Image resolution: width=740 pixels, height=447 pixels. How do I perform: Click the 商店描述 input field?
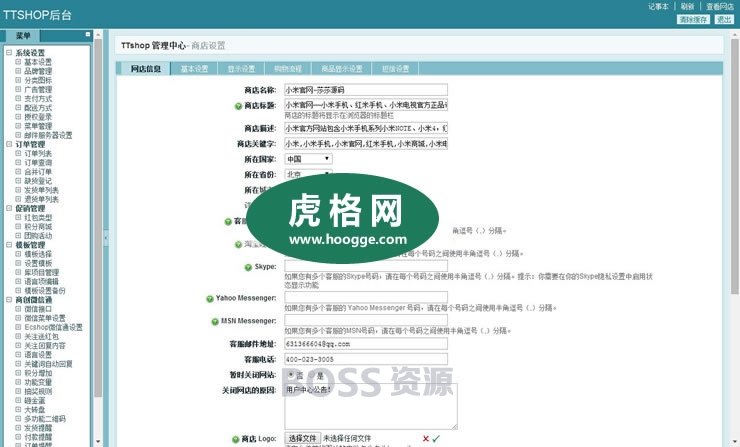[x=366, y=128]
